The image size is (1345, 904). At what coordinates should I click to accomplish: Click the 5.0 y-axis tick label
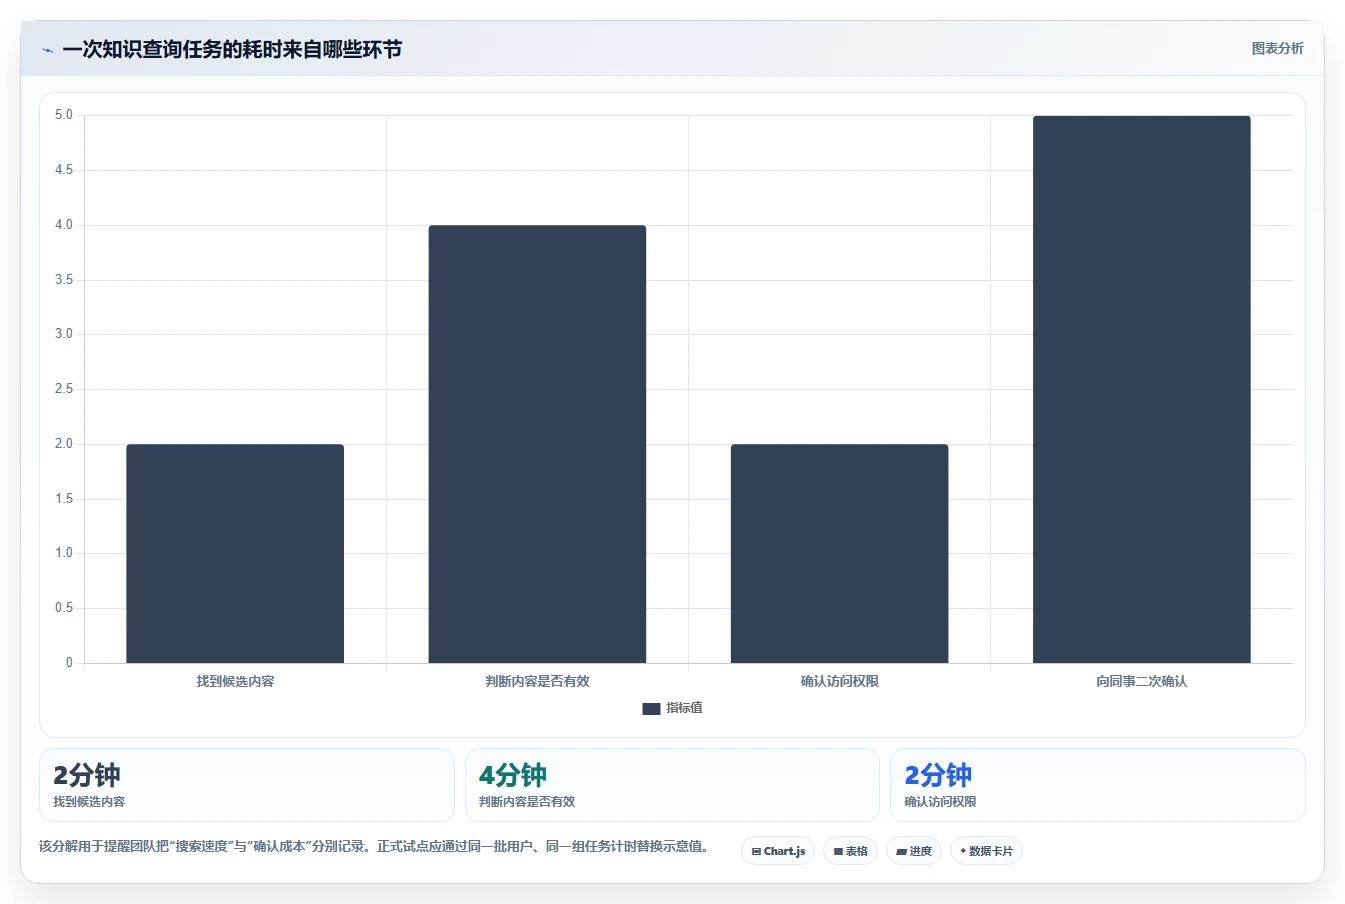coord(64,115)
